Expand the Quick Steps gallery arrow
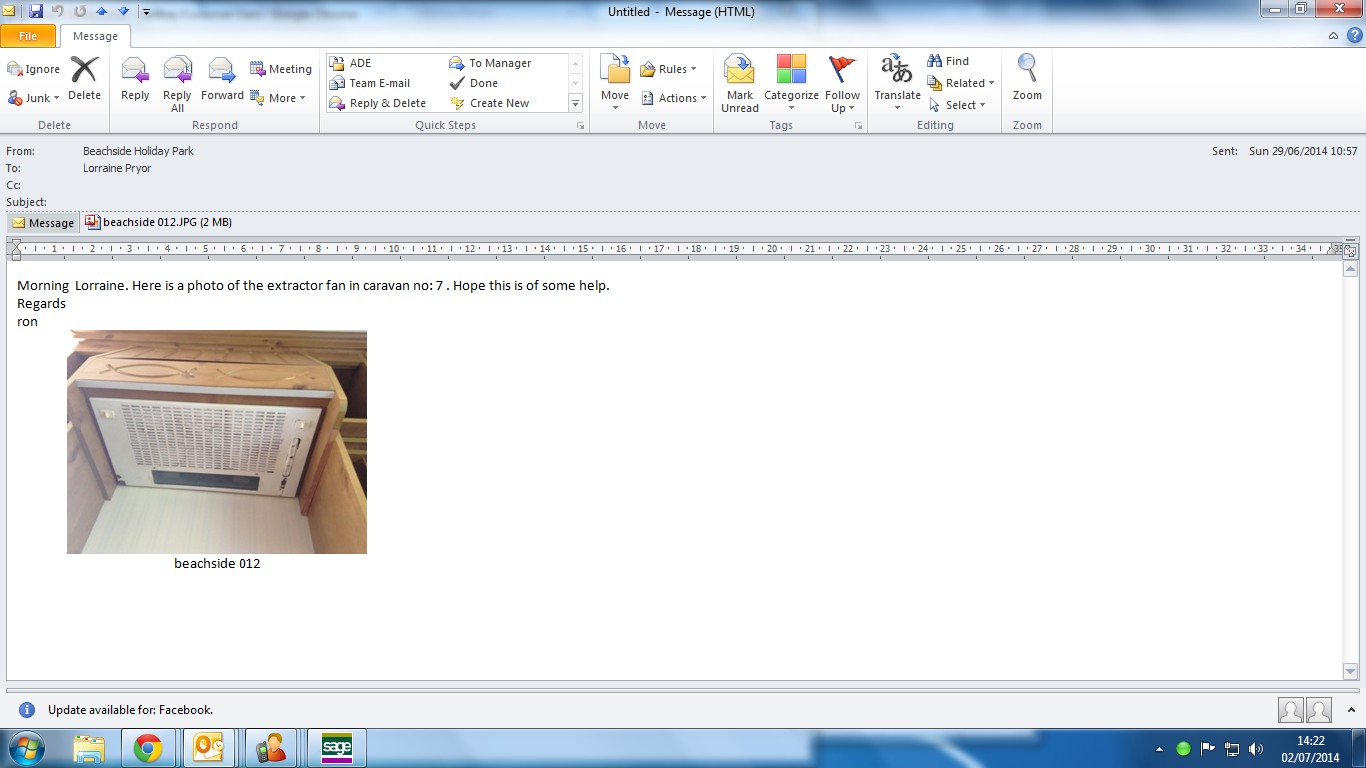 pos(575,104)
